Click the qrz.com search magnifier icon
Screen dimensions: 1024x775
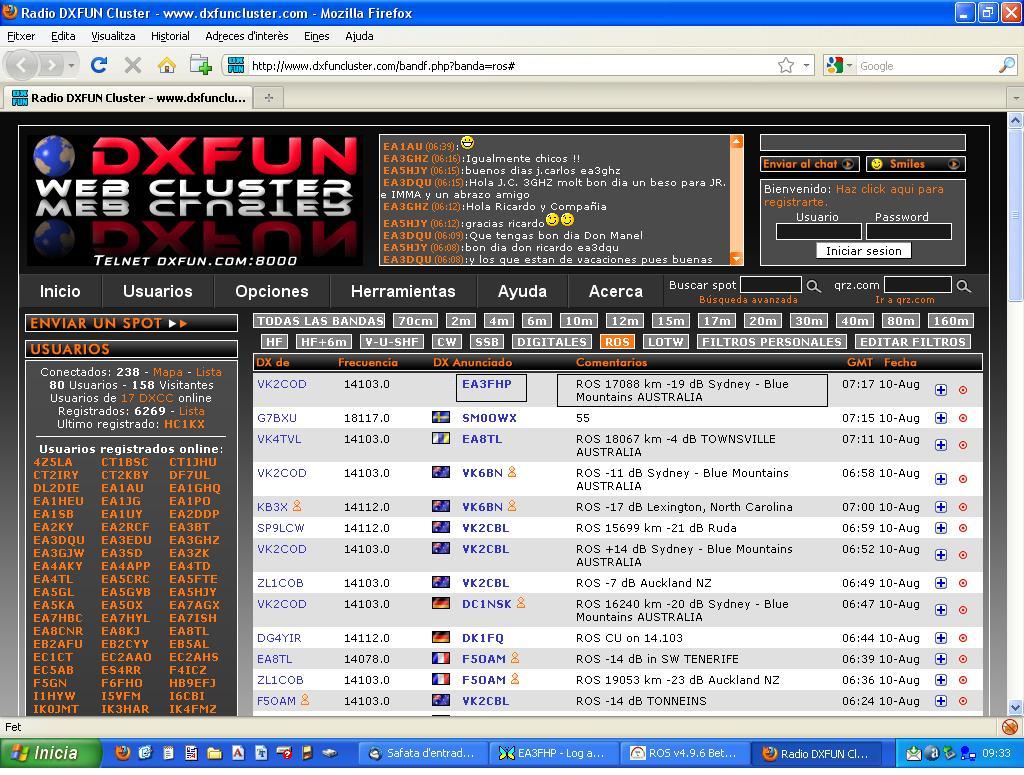tap(962, 285)
